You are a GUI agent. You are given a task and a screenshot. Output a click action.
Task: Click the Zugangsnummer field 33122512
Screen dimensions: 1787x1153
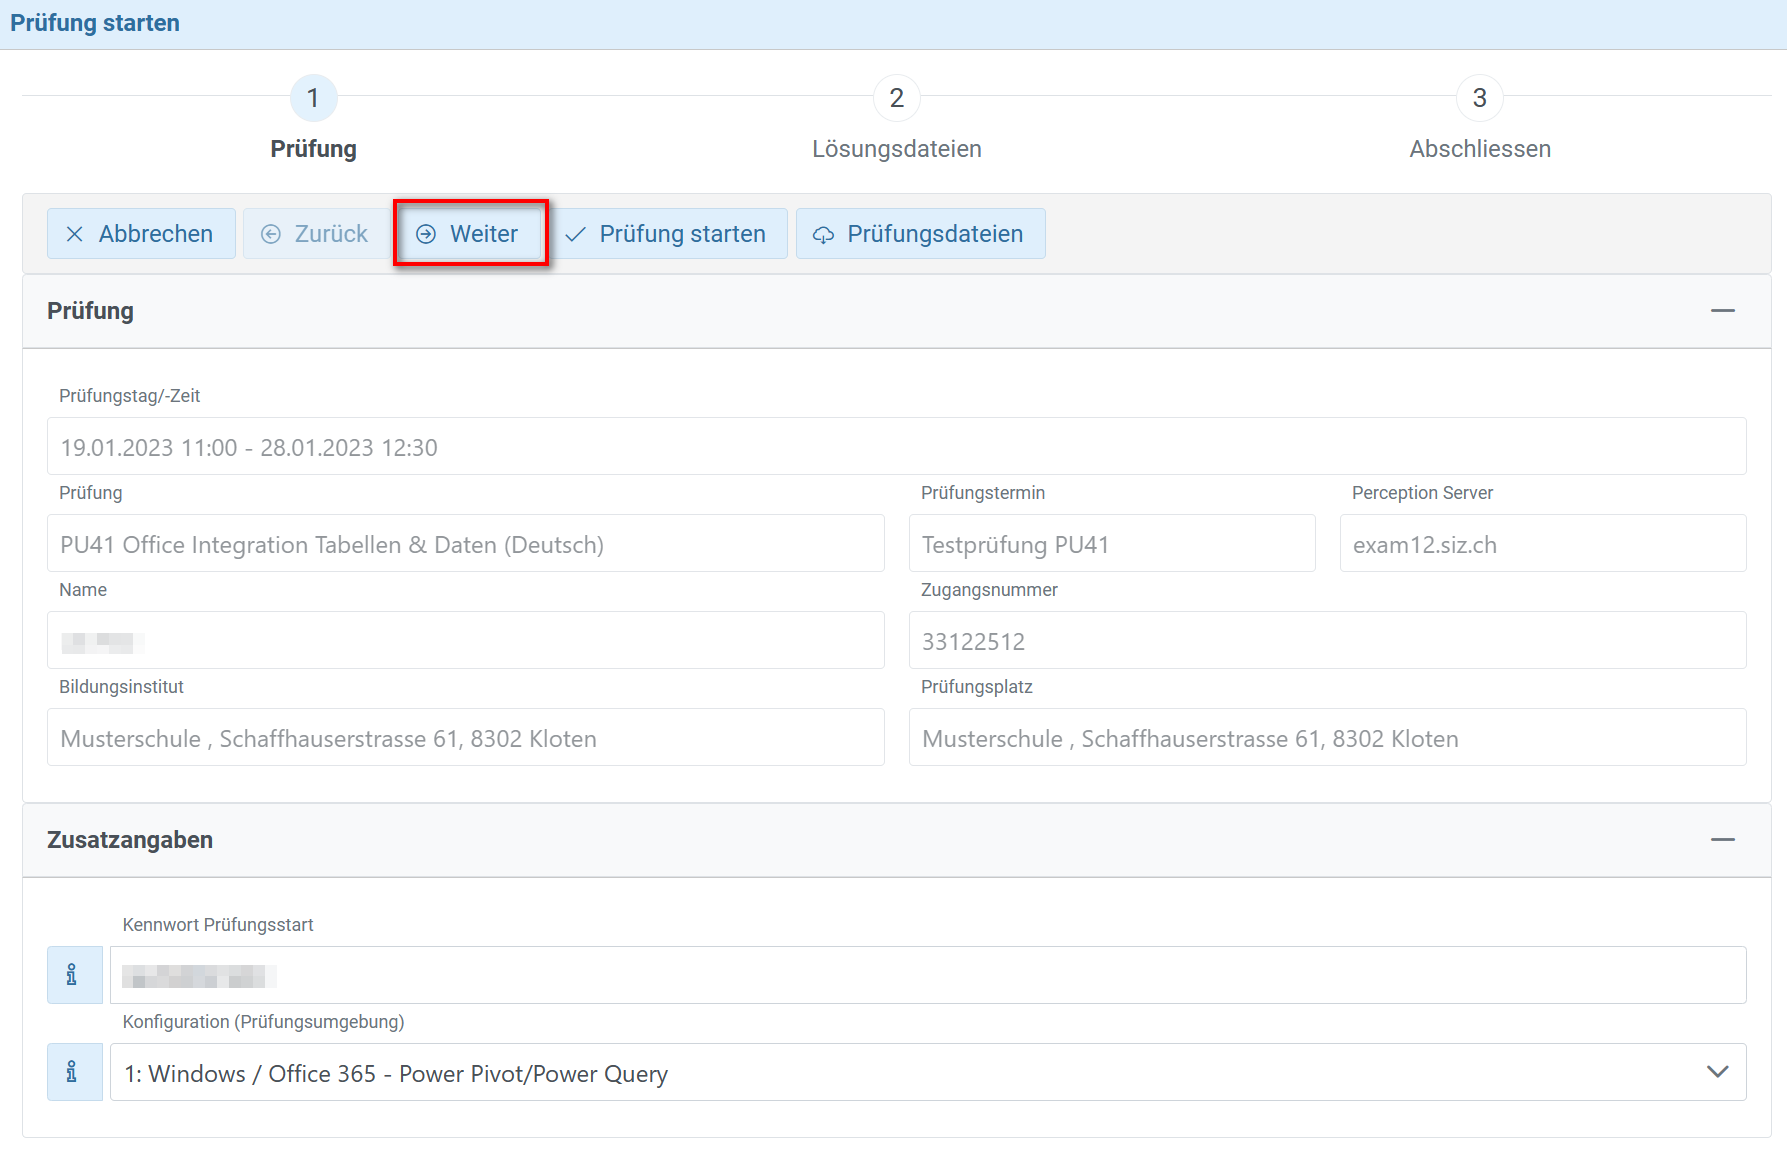(x=1328, y=640)
